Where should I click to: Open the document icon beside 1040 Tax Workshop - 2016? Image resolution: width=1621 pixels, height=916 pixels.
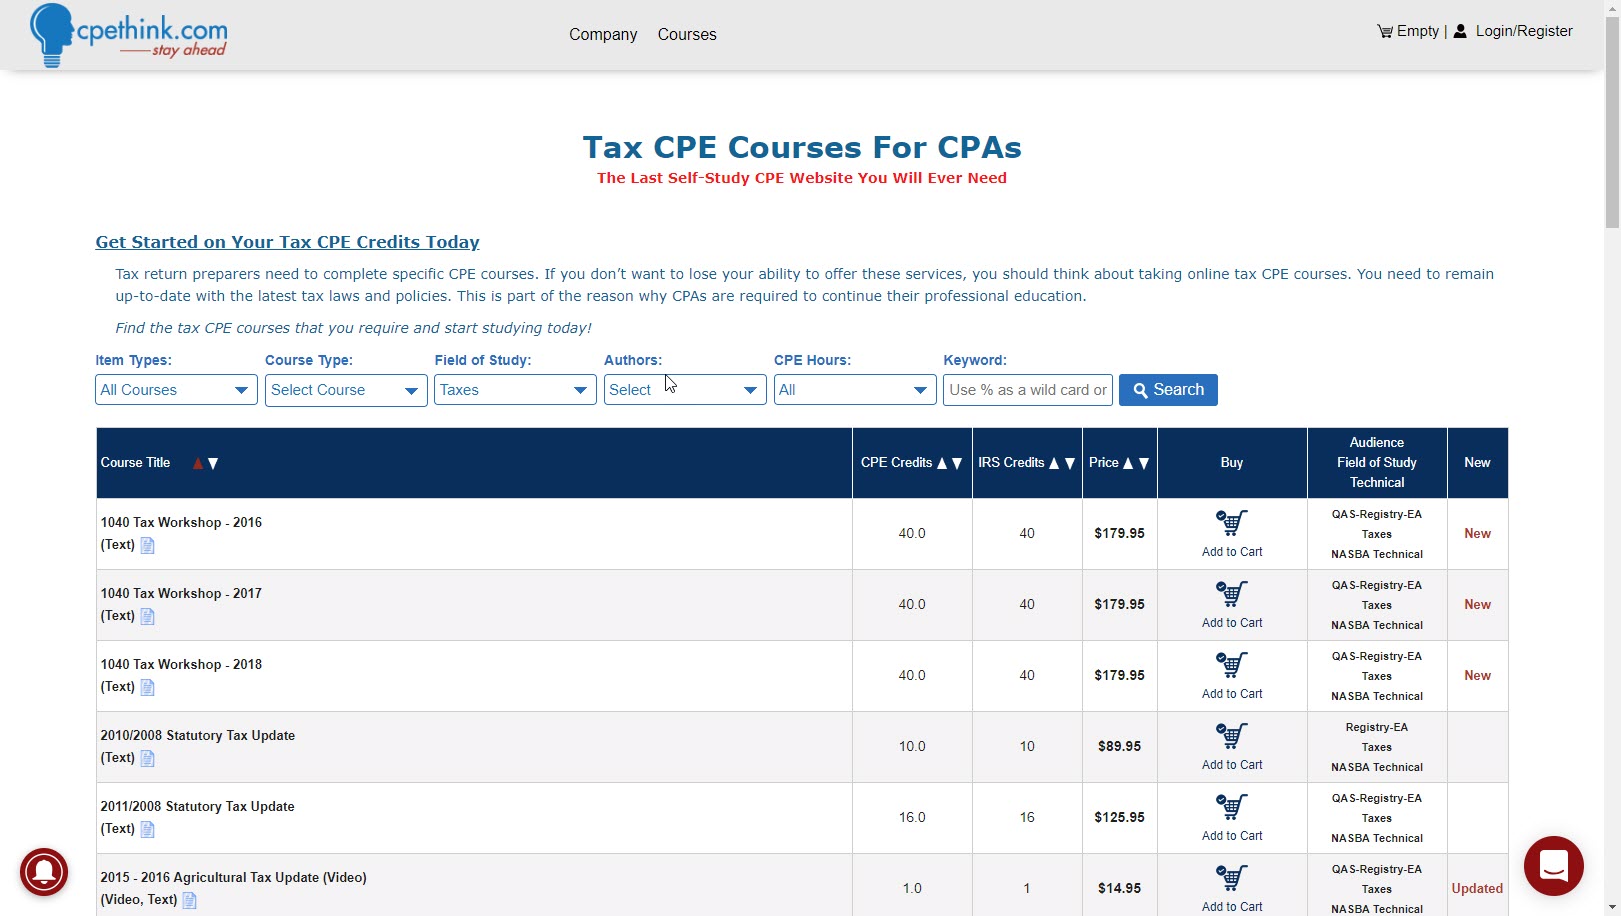(147, 546)
